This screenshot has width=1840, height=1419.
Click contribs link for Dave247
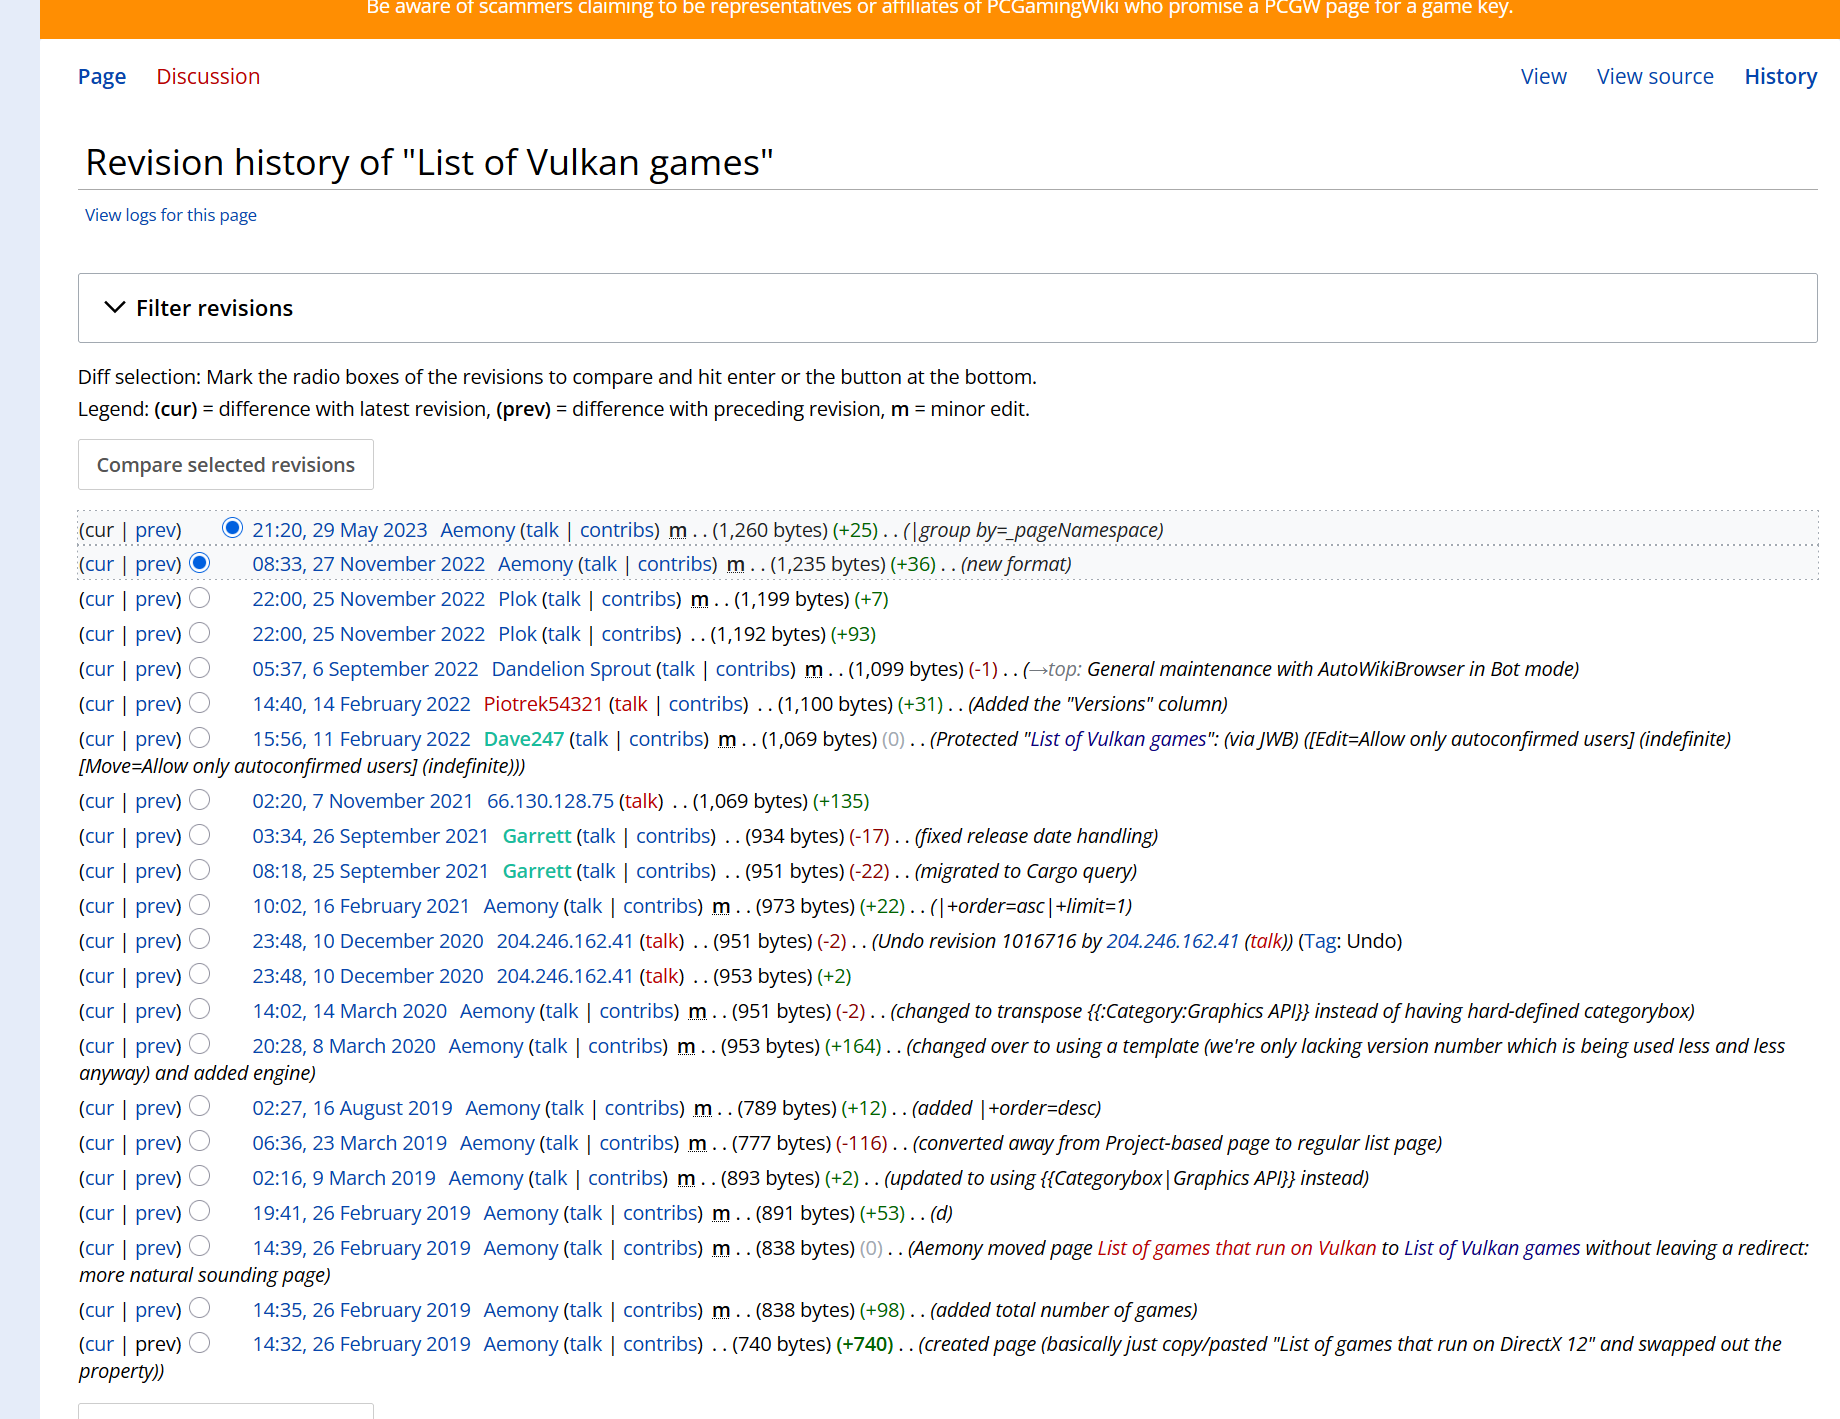point(666,739)
